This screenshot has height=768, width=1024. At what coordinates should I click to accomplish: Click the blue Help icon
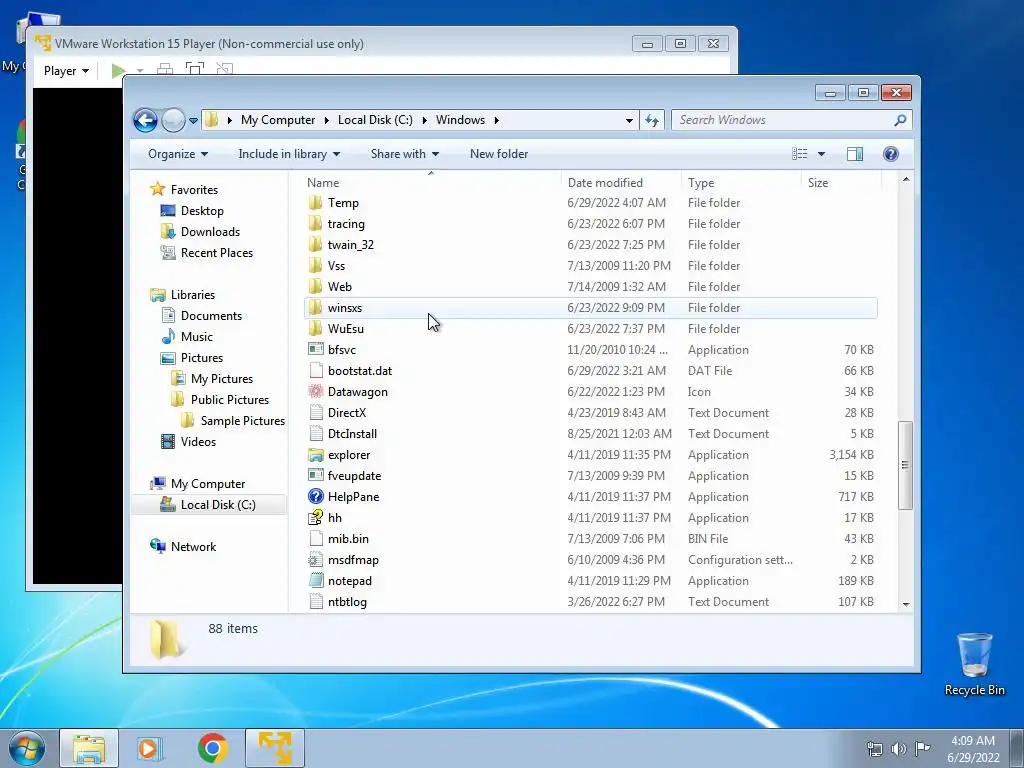point(891,154)
